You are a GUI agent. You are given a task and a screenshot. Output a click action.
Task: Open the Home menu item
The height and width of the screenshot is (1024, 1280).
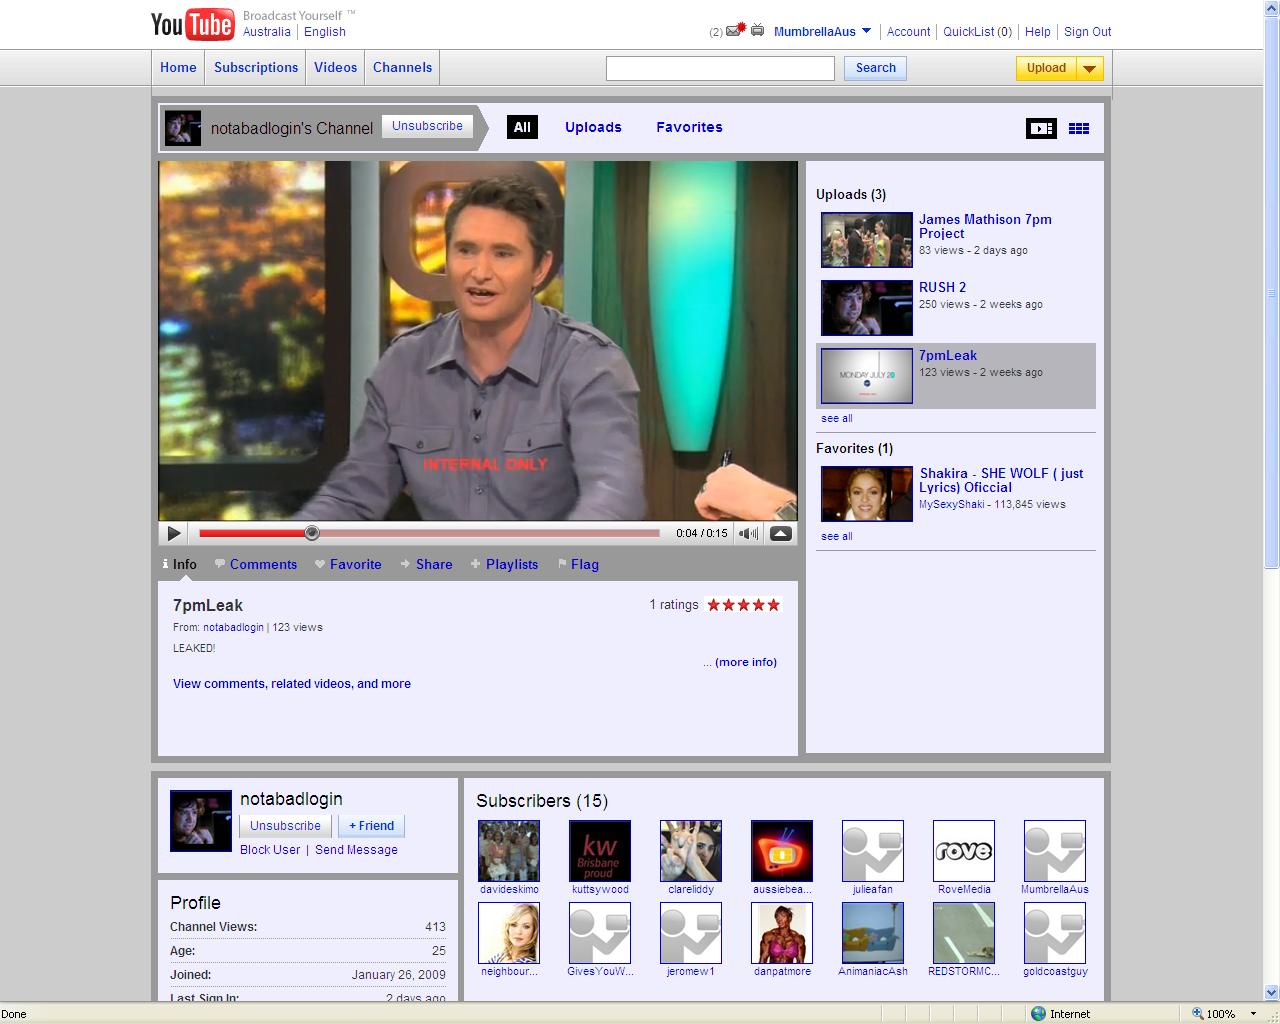pyautogui.click(x=178, y=67)
